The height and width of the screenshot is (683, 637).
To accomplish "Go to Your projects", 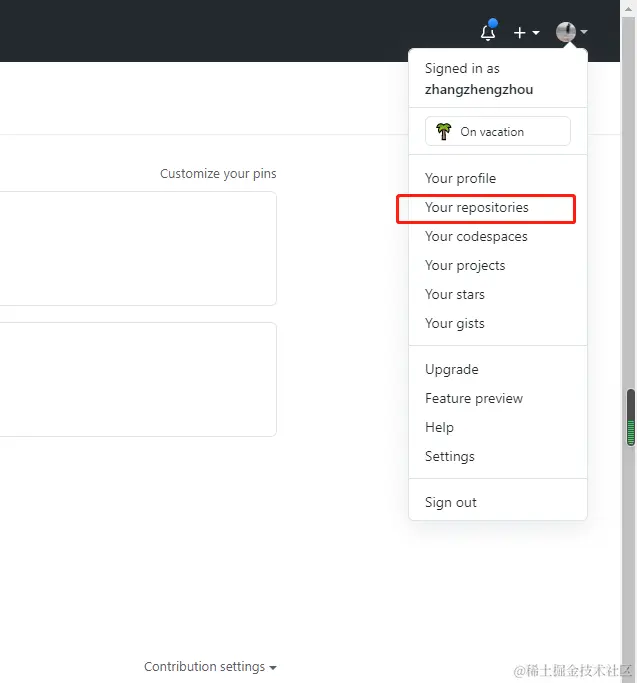I will coord(465,265).
